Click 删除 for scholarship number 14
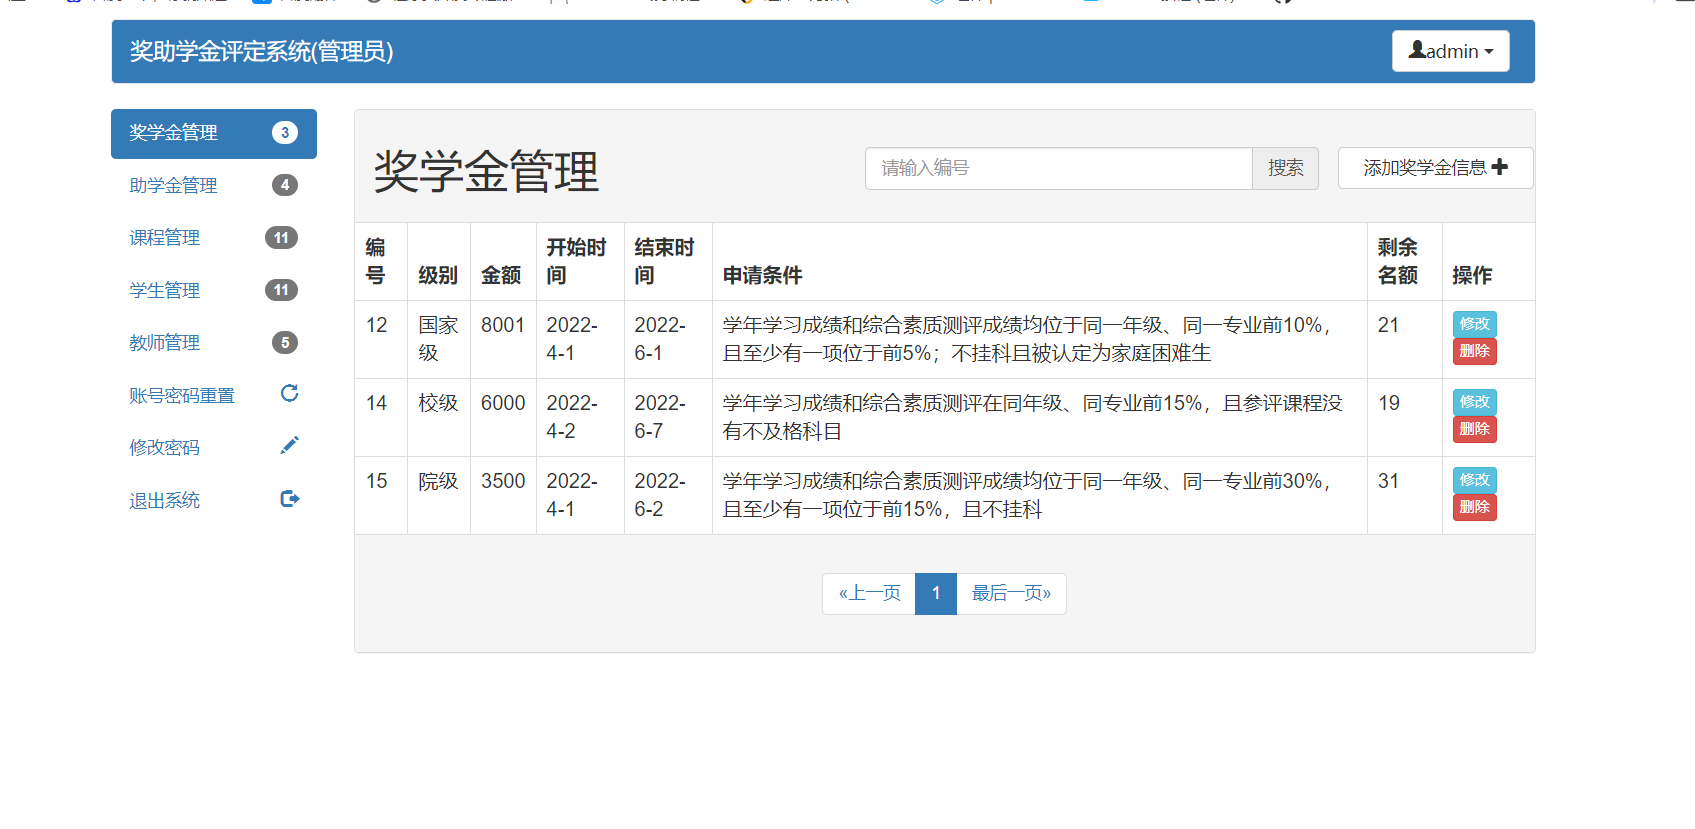This screenshot has width=1695, height=829. point(1474,429)
